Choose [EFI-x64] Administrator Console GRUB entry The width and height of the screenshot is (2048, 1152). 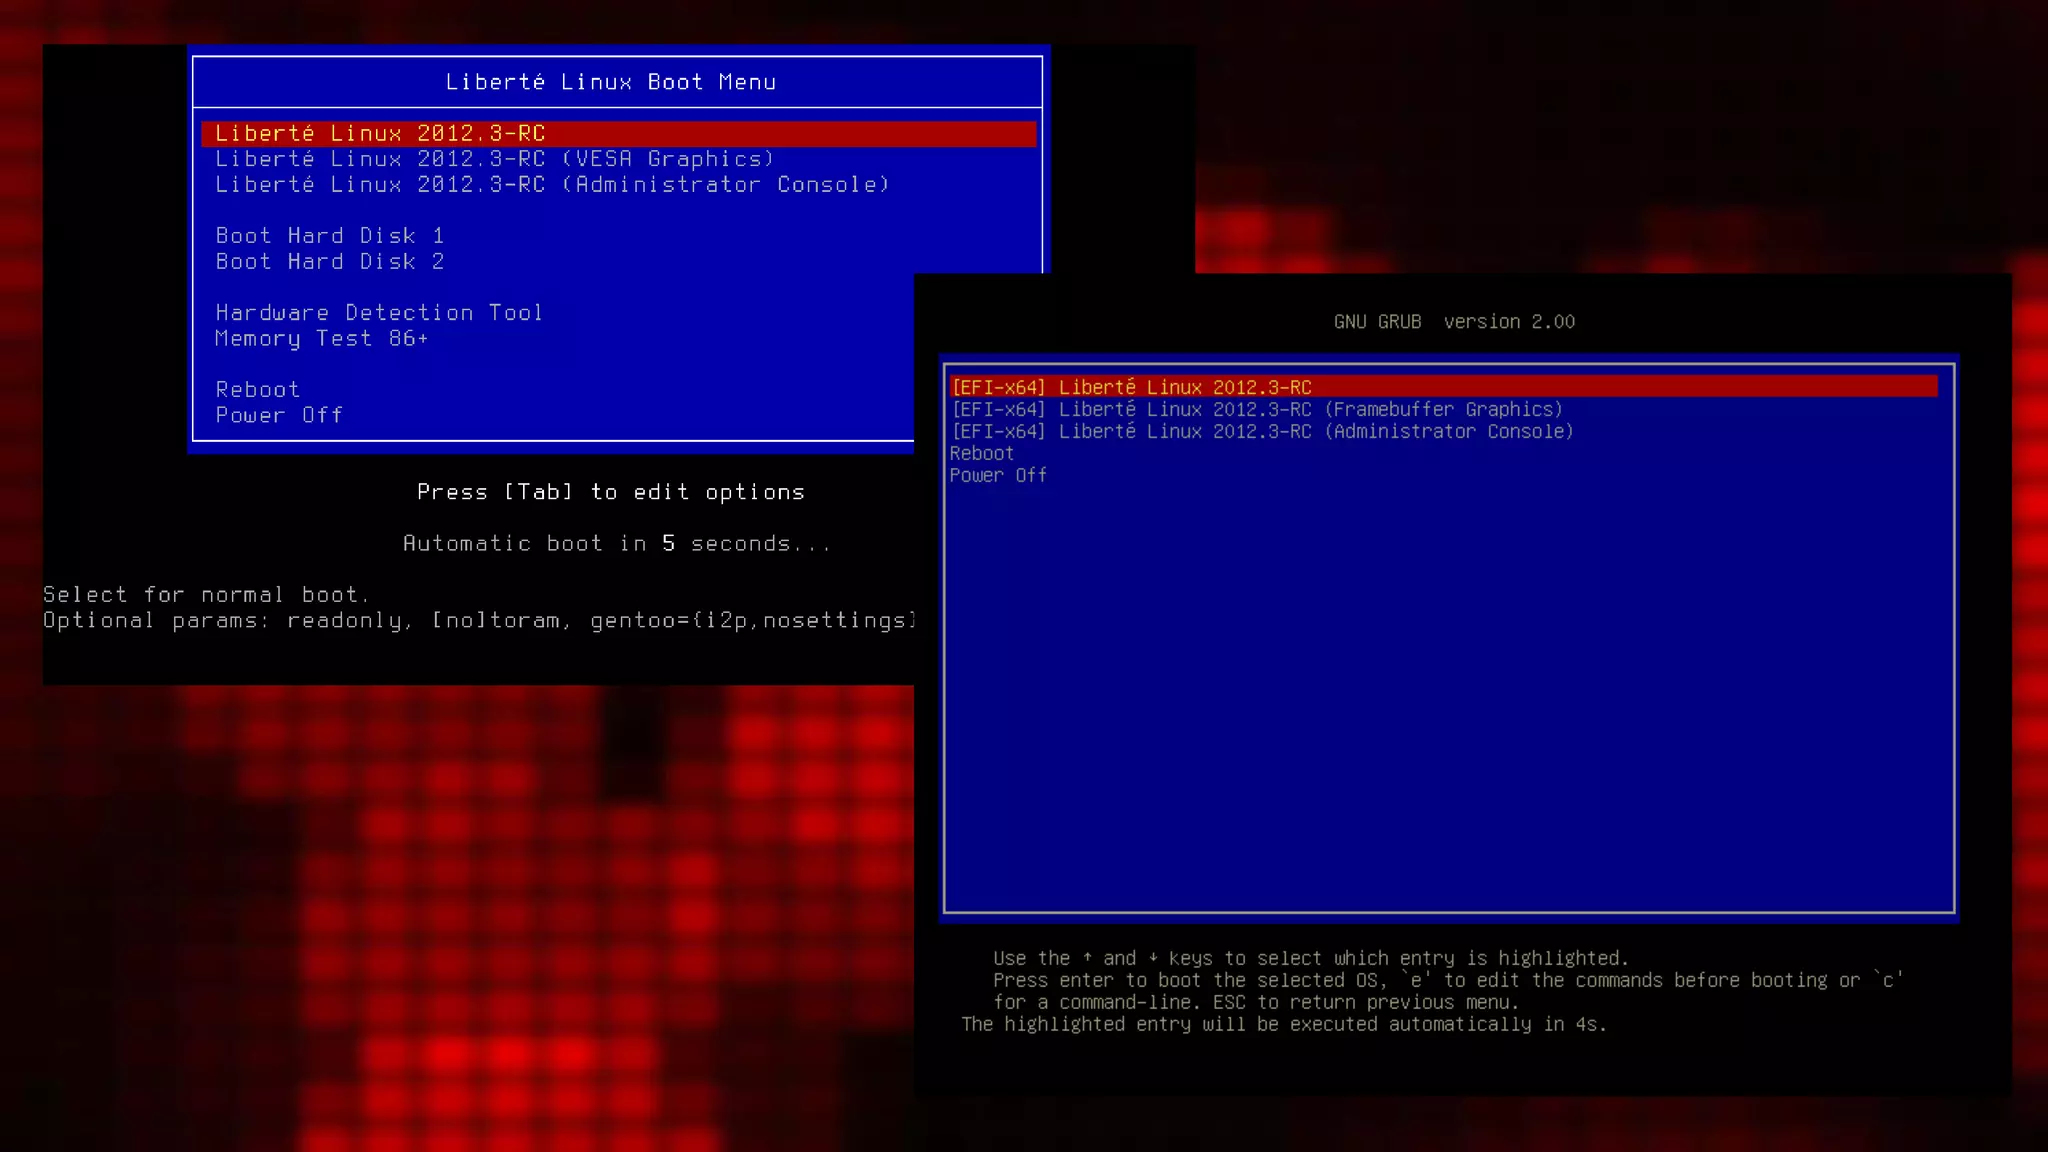pyautogui.click(x=1262, y=431)
